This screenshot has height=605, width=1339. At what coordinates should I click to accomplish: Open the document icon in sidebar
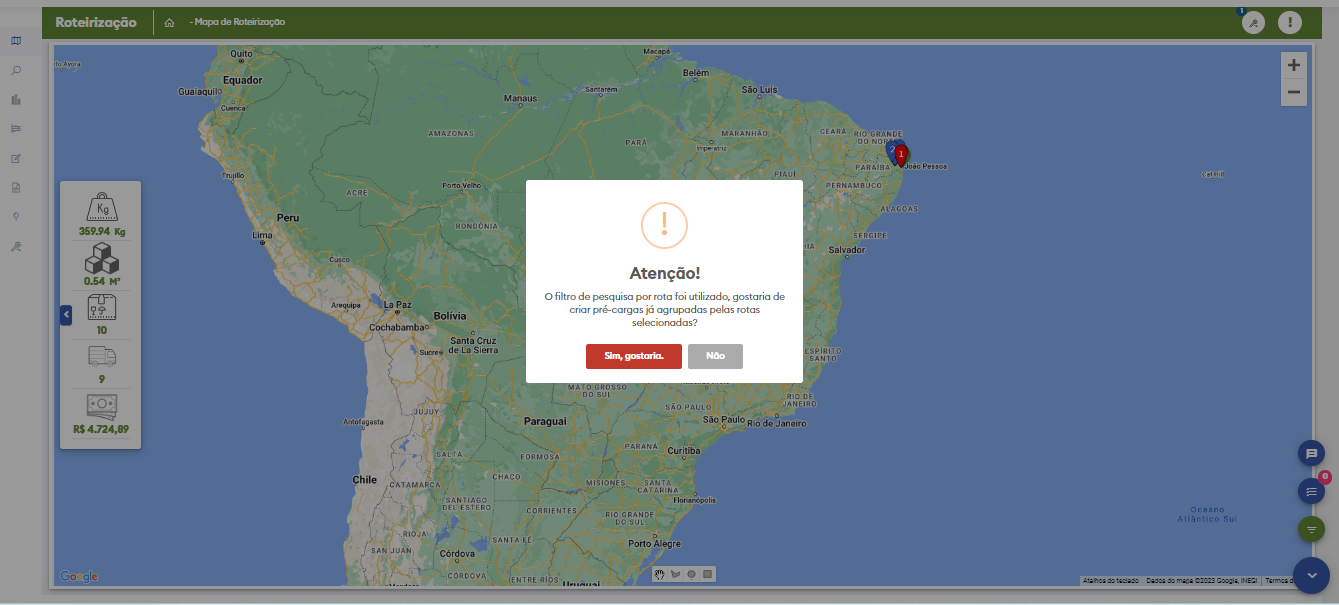coord(16,187)
